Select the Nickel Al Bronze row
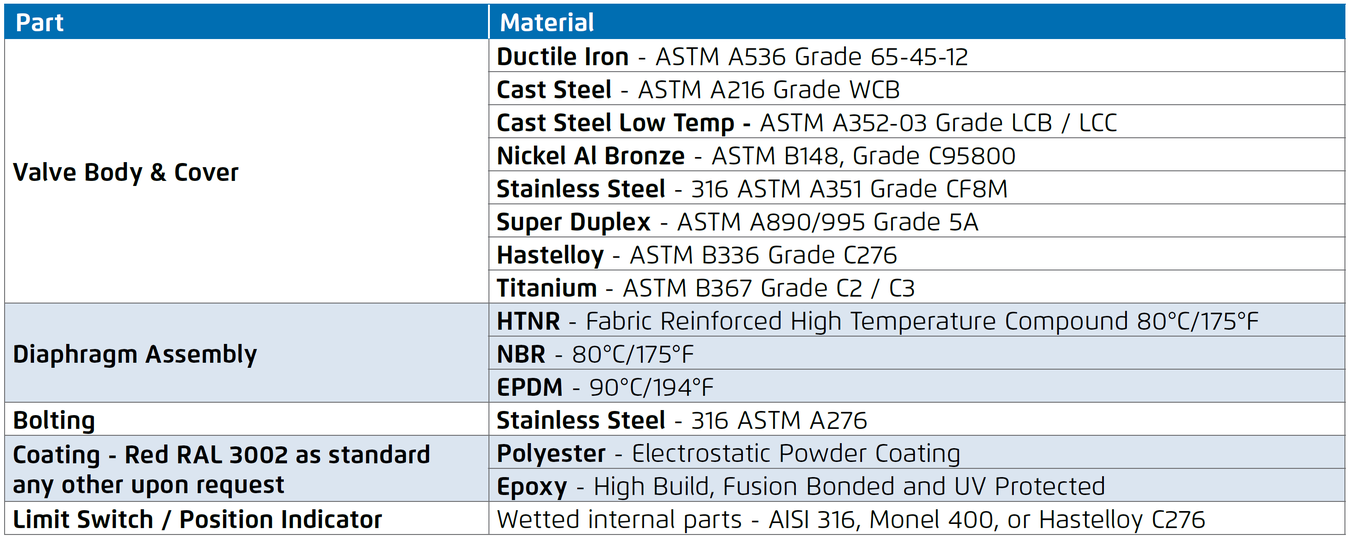This screenshot has width=1350, height=540. click(756, 156)
